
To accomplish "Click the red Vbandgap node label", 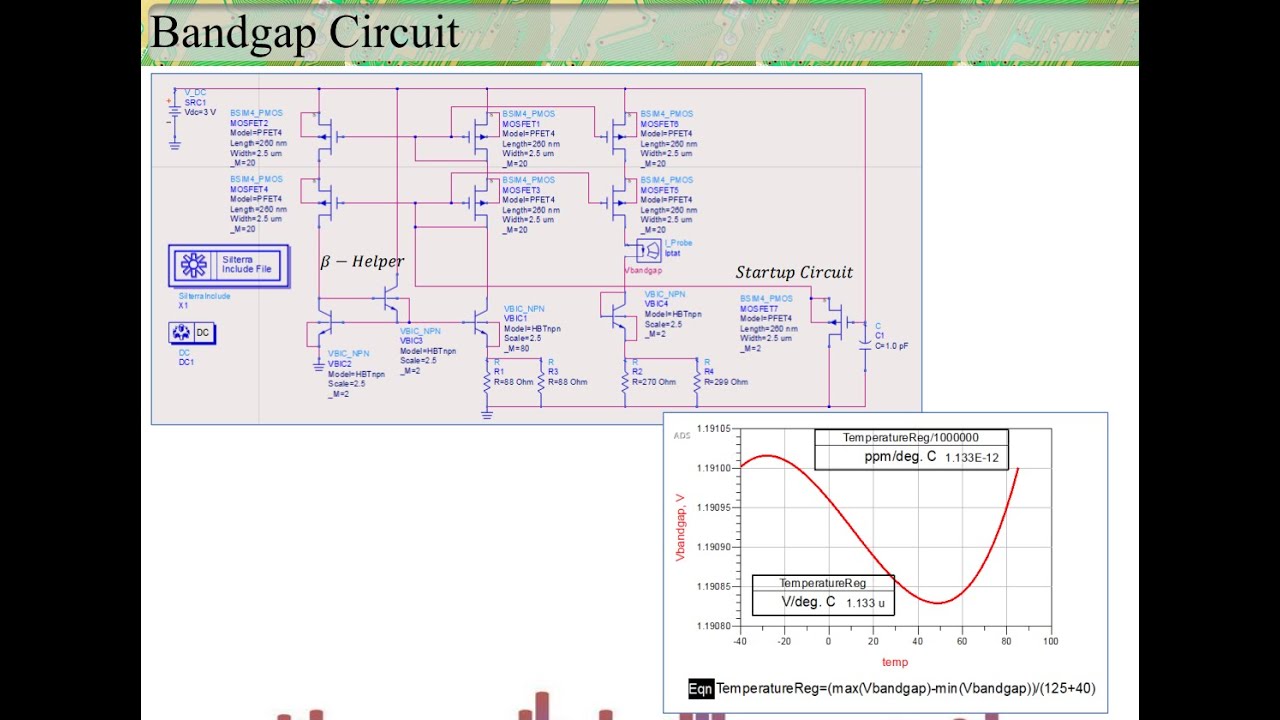I will click(643, 270).
